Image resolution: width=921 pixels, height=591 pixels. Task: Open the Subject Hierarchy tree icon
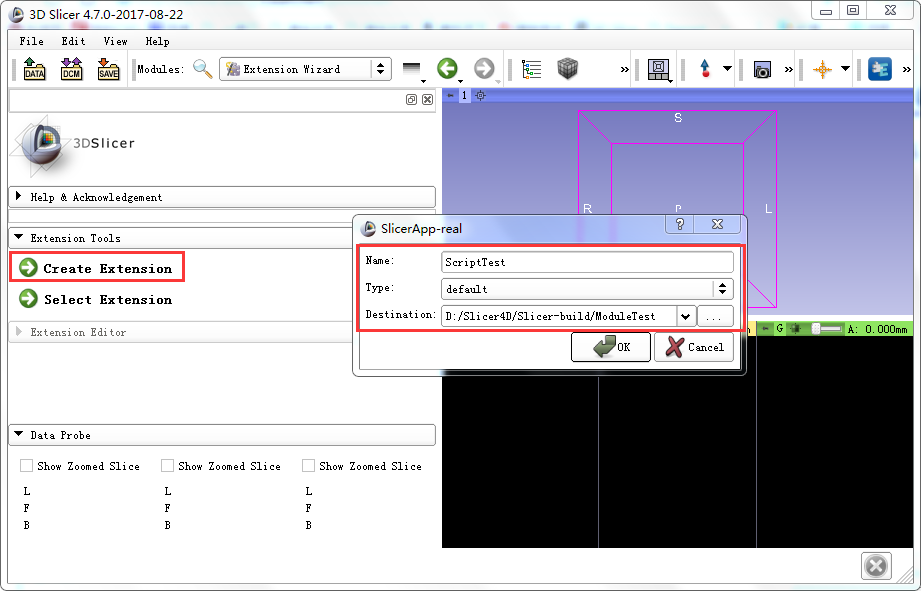point(531,69)
